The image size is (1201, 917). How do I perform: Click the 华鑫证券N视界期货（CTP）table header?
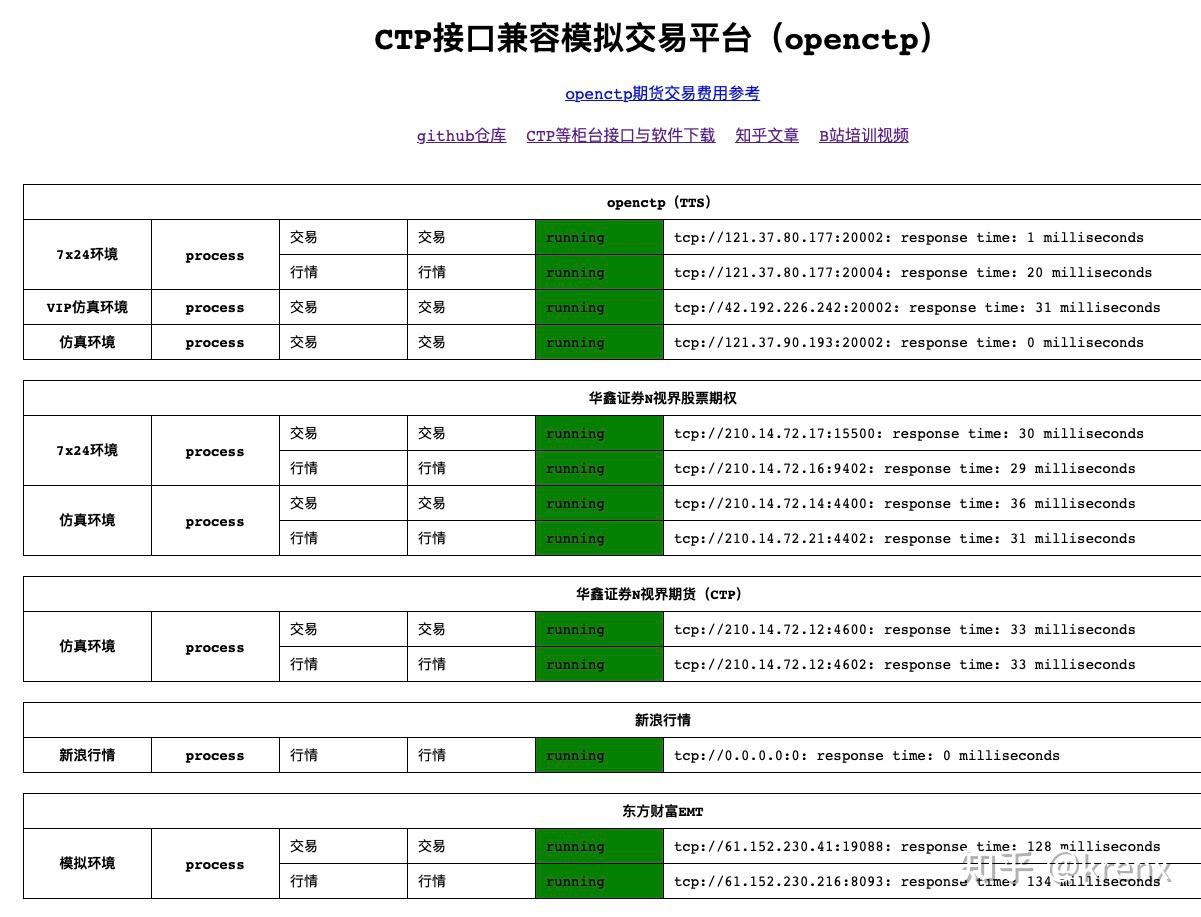click(x=662, y=593)
